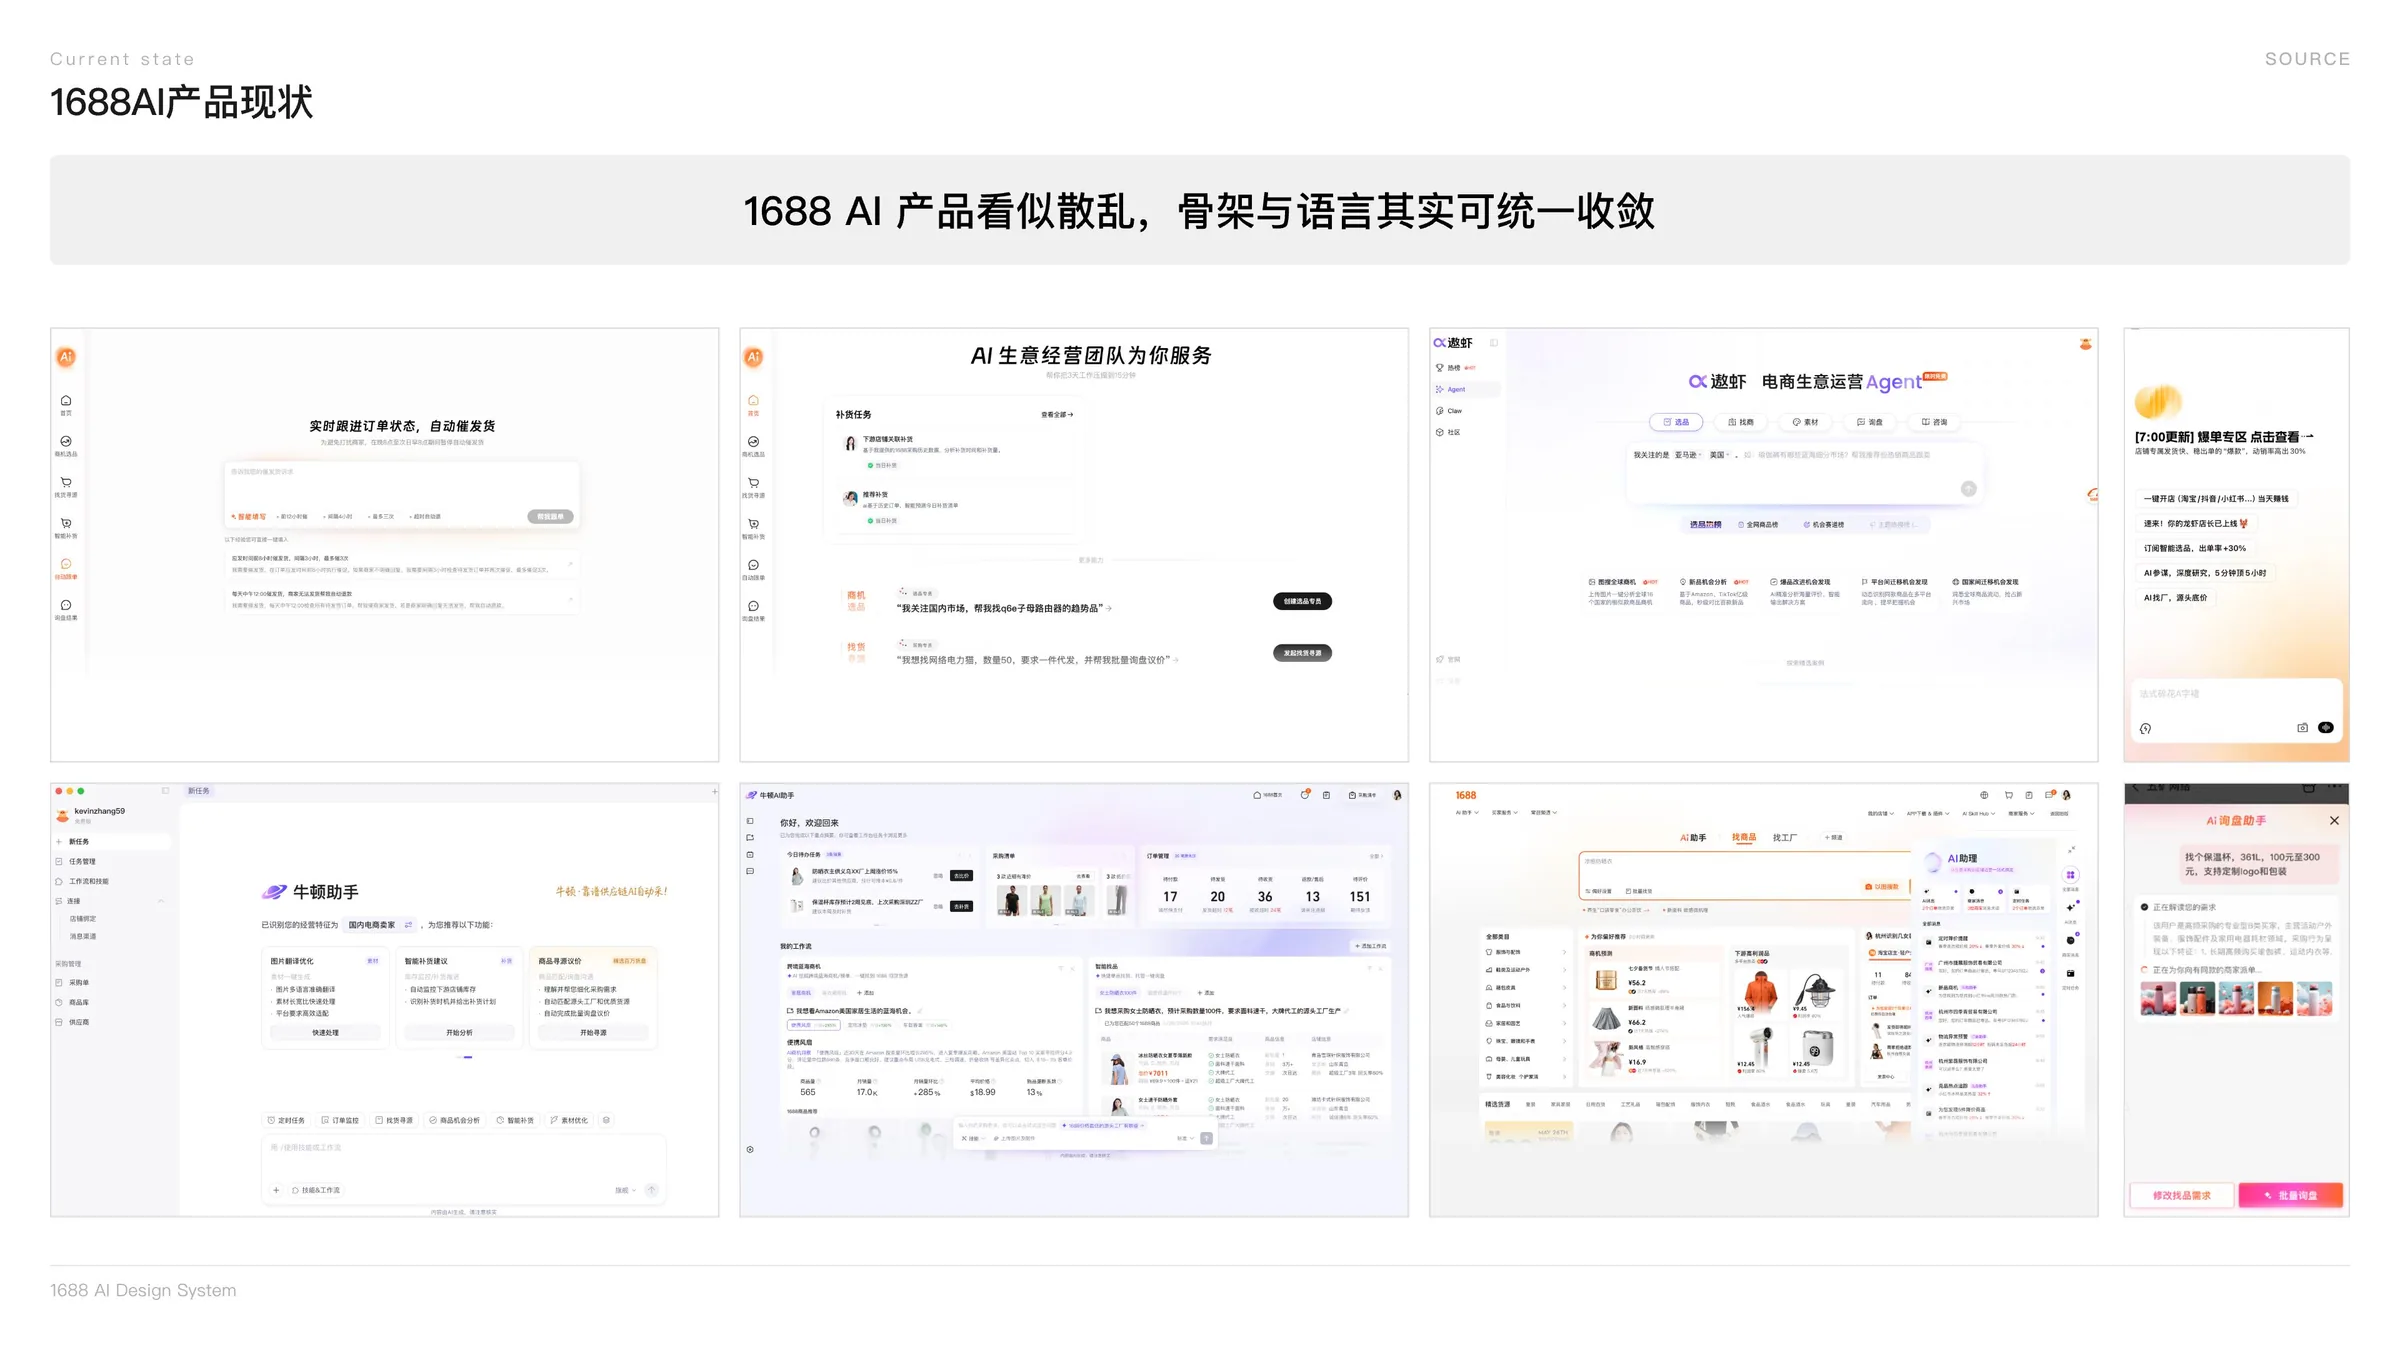Click 订阅智能选品 suggestion in mobile chat
This screenshot has width=2400, height=1350.
[x=2194, y=548]
